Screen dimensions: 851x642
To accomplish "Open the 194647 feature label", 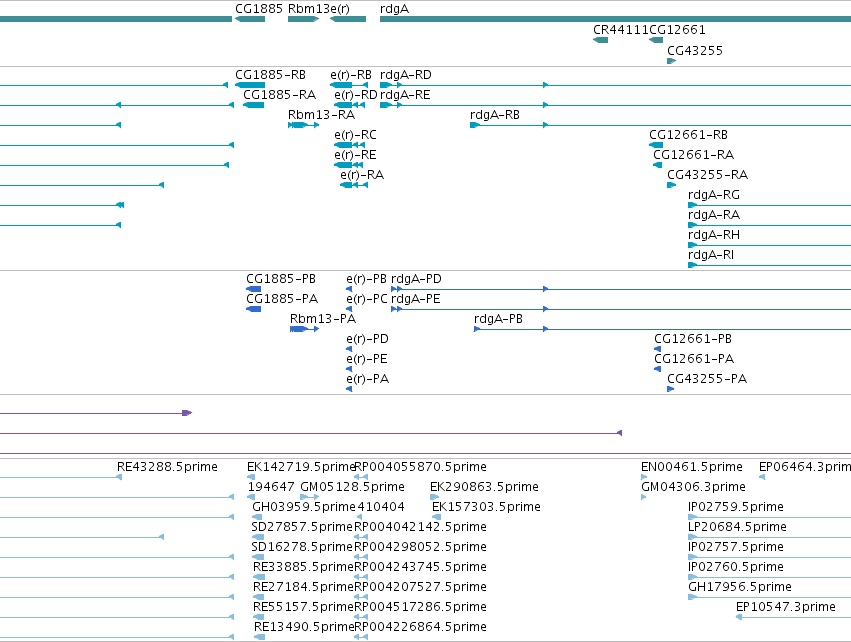I will [271, 487].
